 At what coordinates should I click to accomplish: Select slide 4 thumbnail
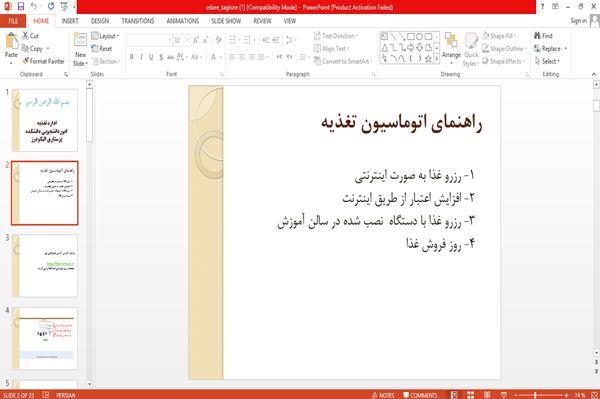pos(44,338)
